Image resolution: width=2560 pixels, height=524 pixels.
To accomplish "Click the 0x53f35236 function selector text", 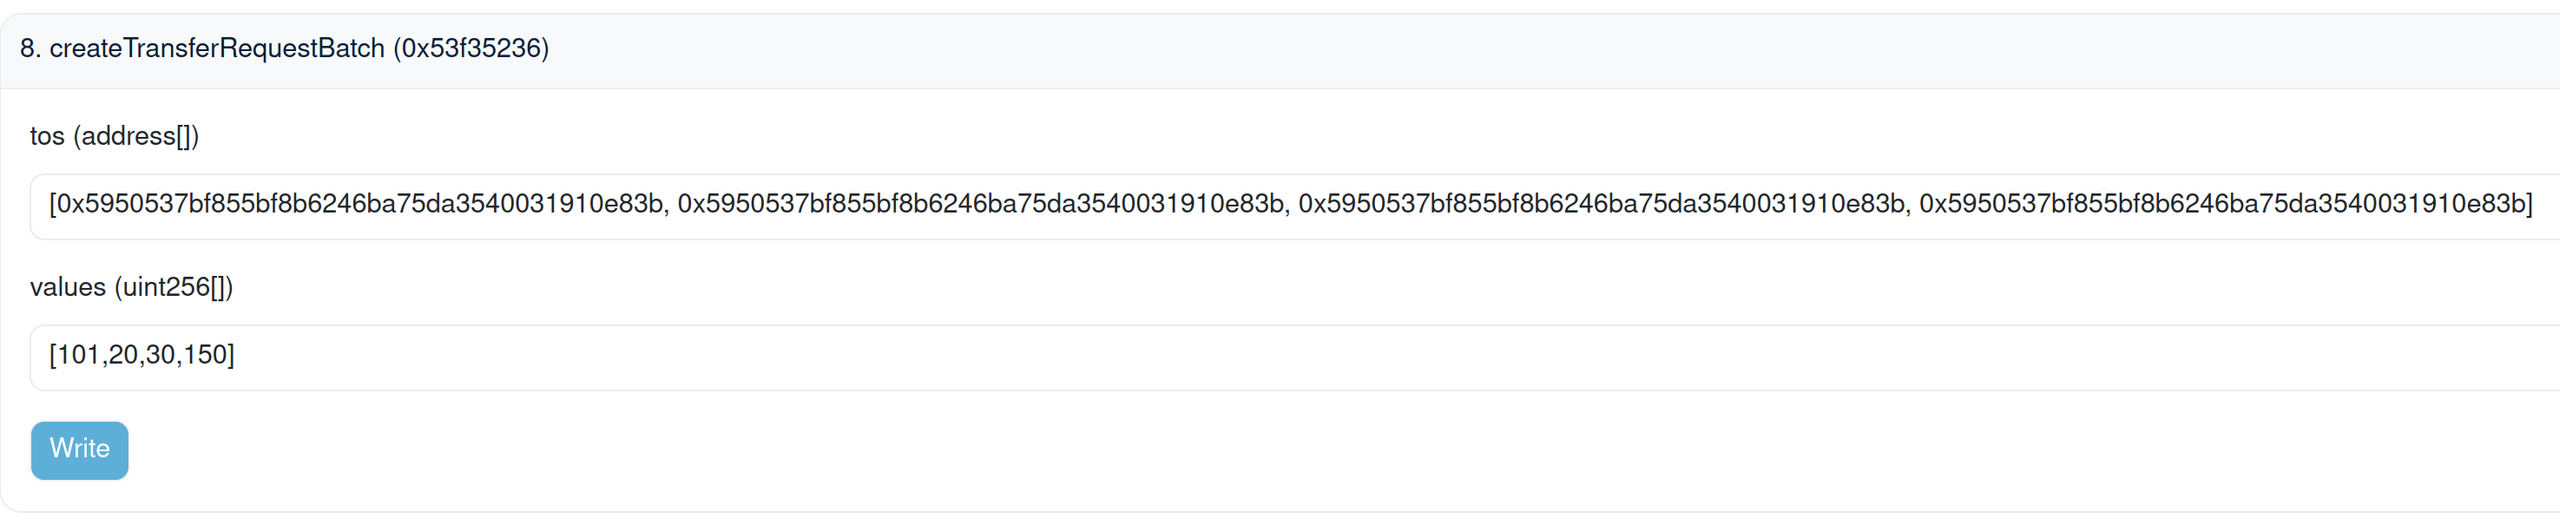I will tap(471, 48).
